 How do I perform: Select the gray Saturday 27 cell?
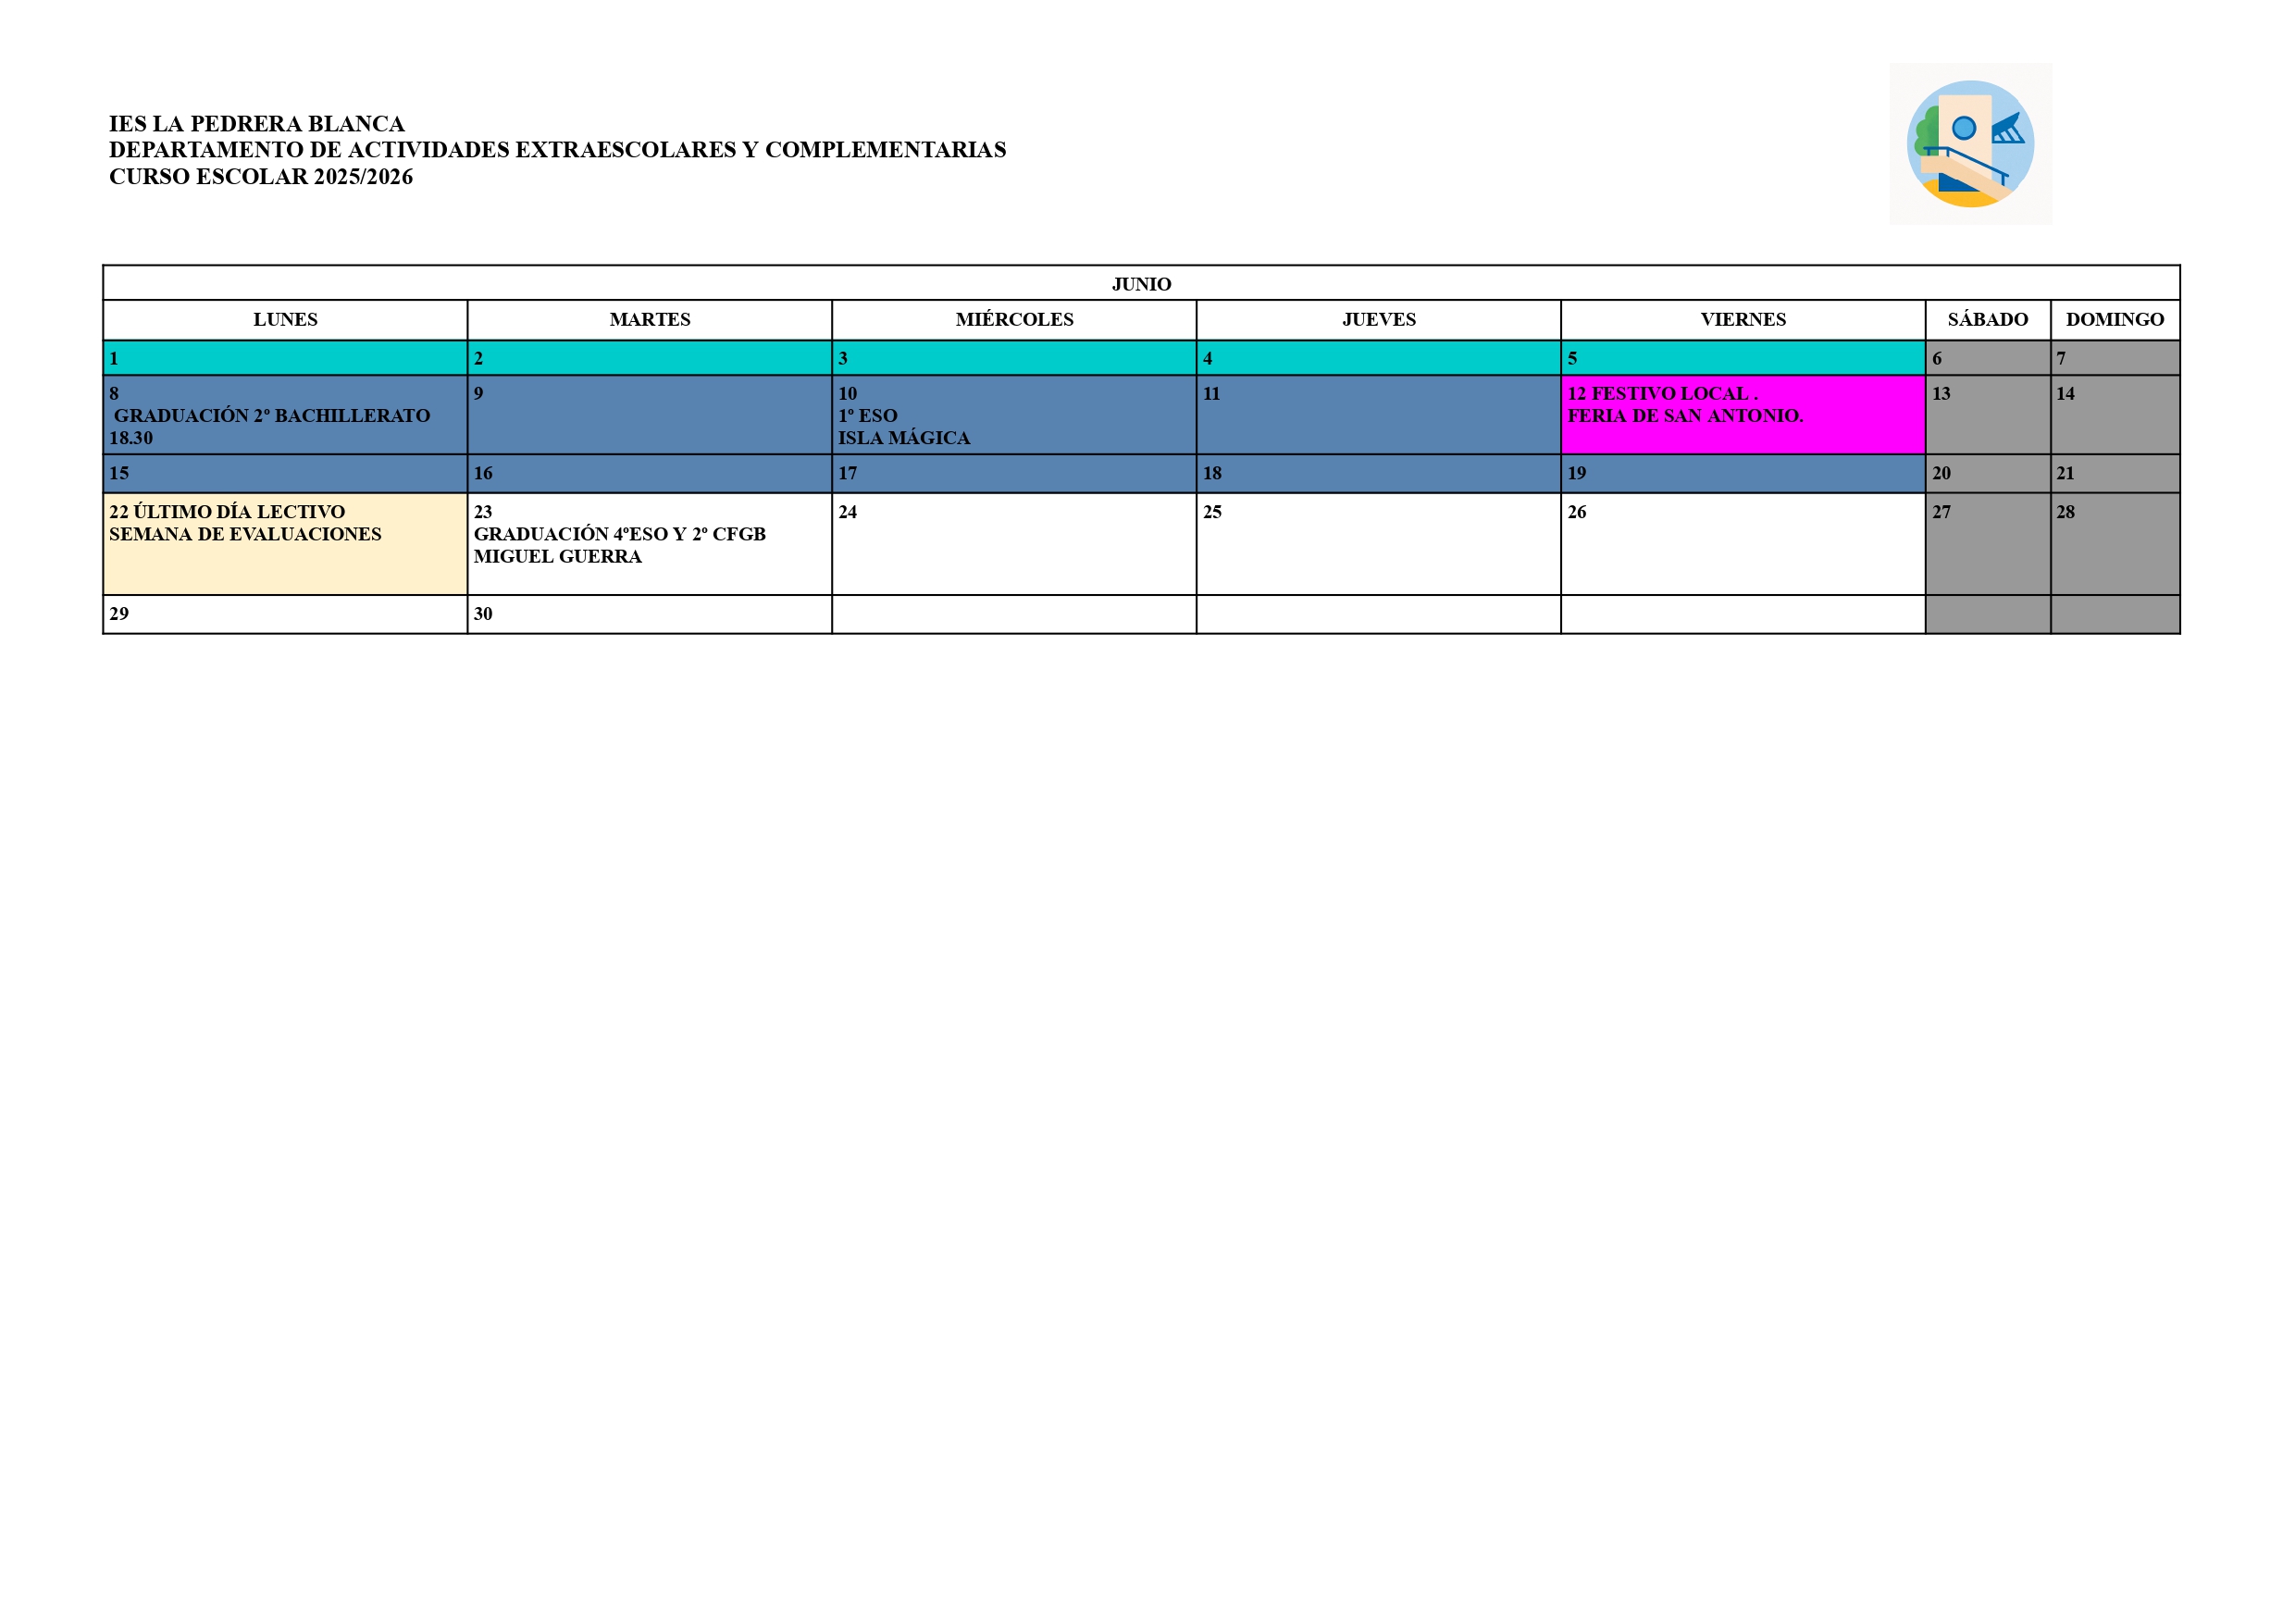pyautogui.click(x=1987, y=543)
